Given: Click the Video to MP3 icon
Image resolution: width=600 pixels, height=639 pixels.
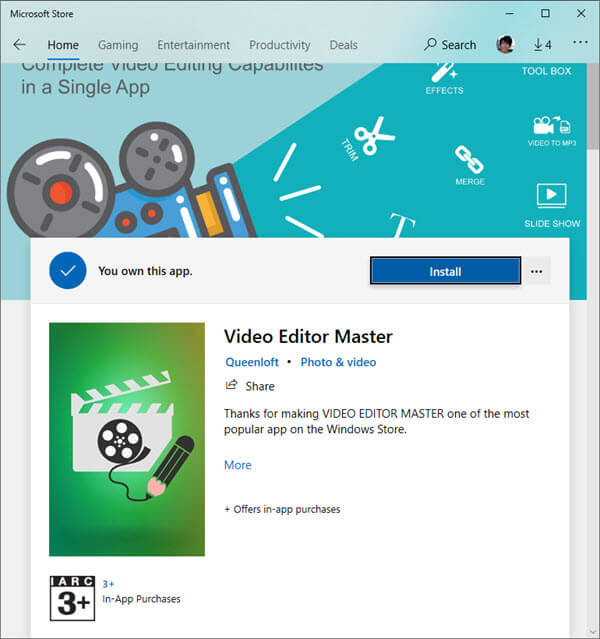Looking at the screenshot, I should [x=552, y=125].
